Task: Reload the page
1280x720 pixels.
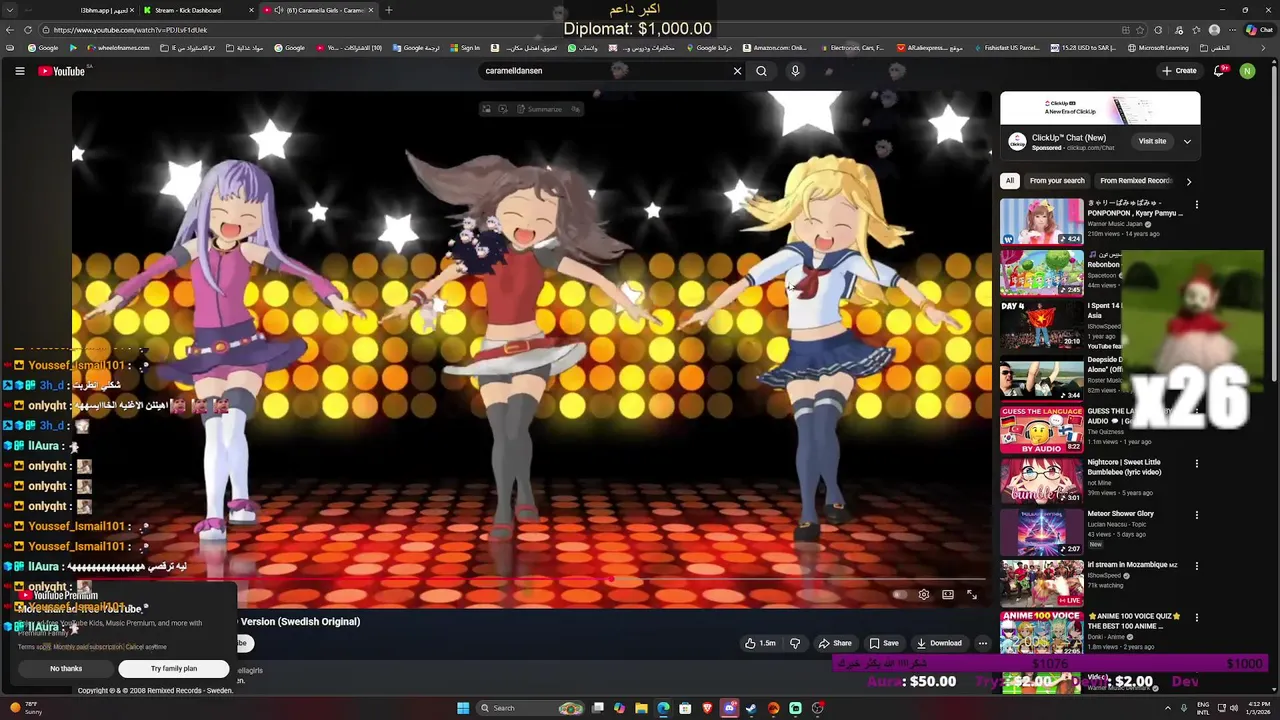Action: (28, 30)
